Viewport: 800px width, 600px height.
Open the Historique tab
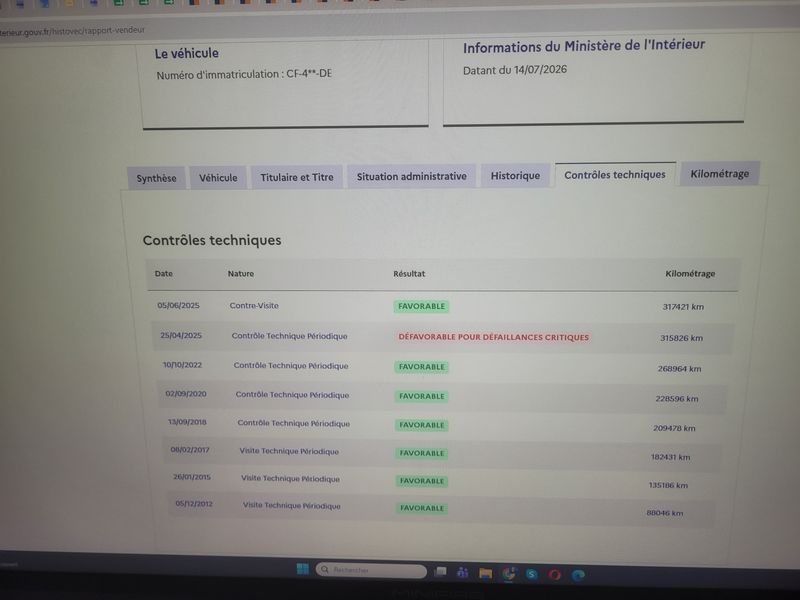[x=515, y=176]
